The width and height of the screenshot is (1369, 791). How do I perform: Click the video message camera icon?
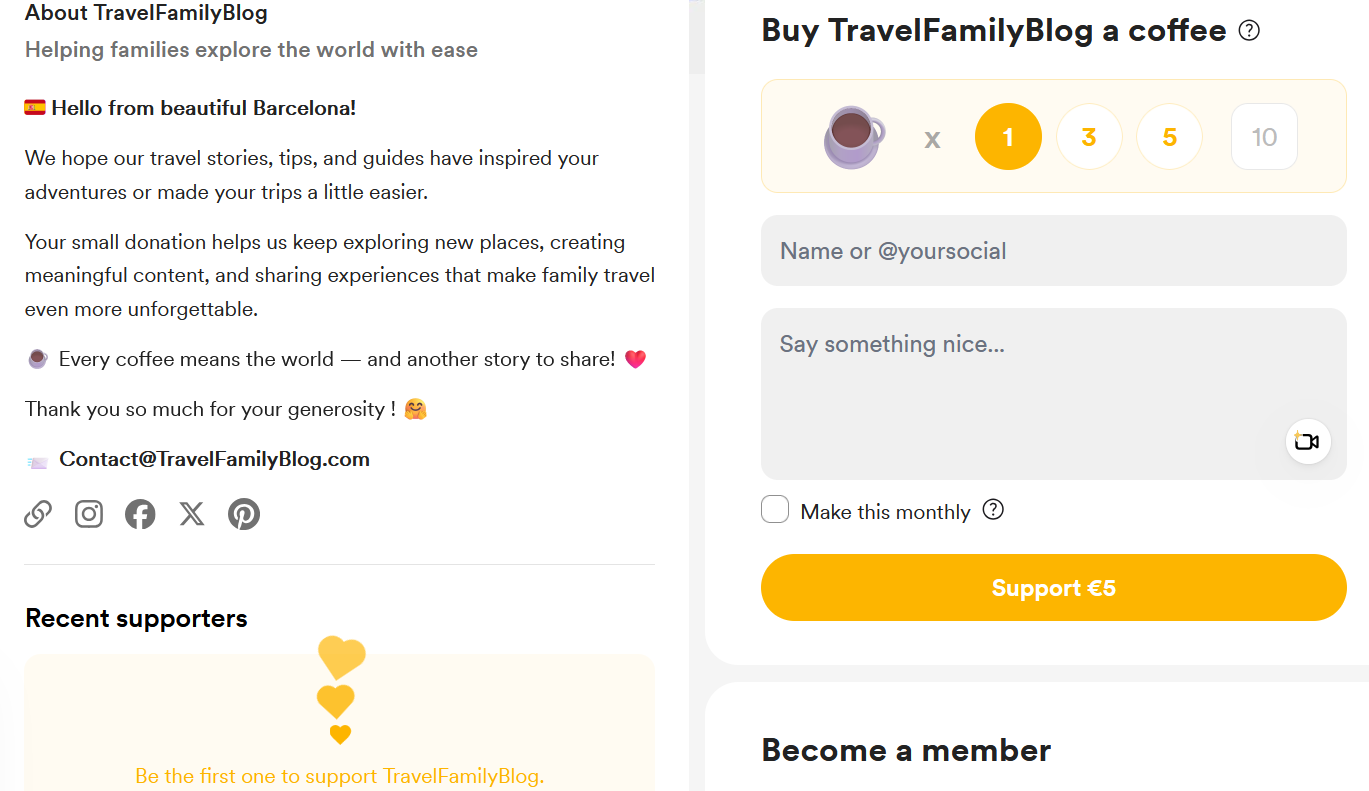tap(1307, 441)
